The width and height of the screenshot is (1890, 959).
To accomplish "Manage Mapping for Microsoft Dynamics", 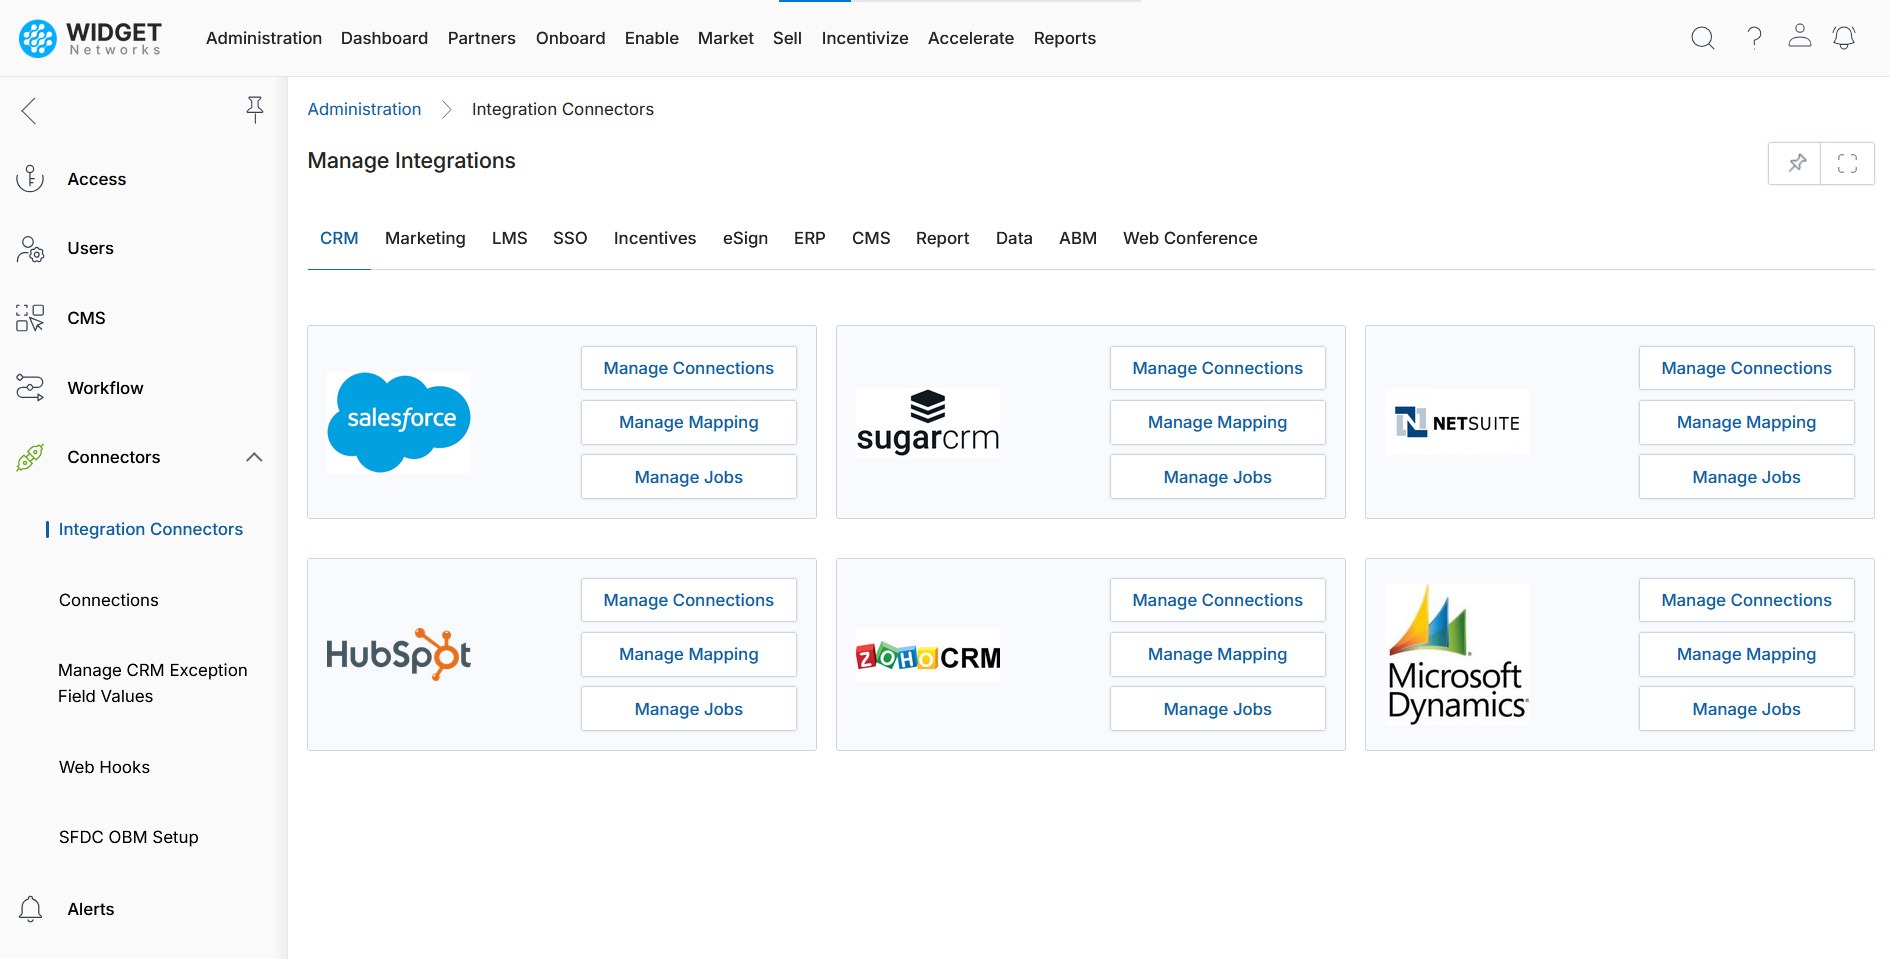I will (1747, 654).
